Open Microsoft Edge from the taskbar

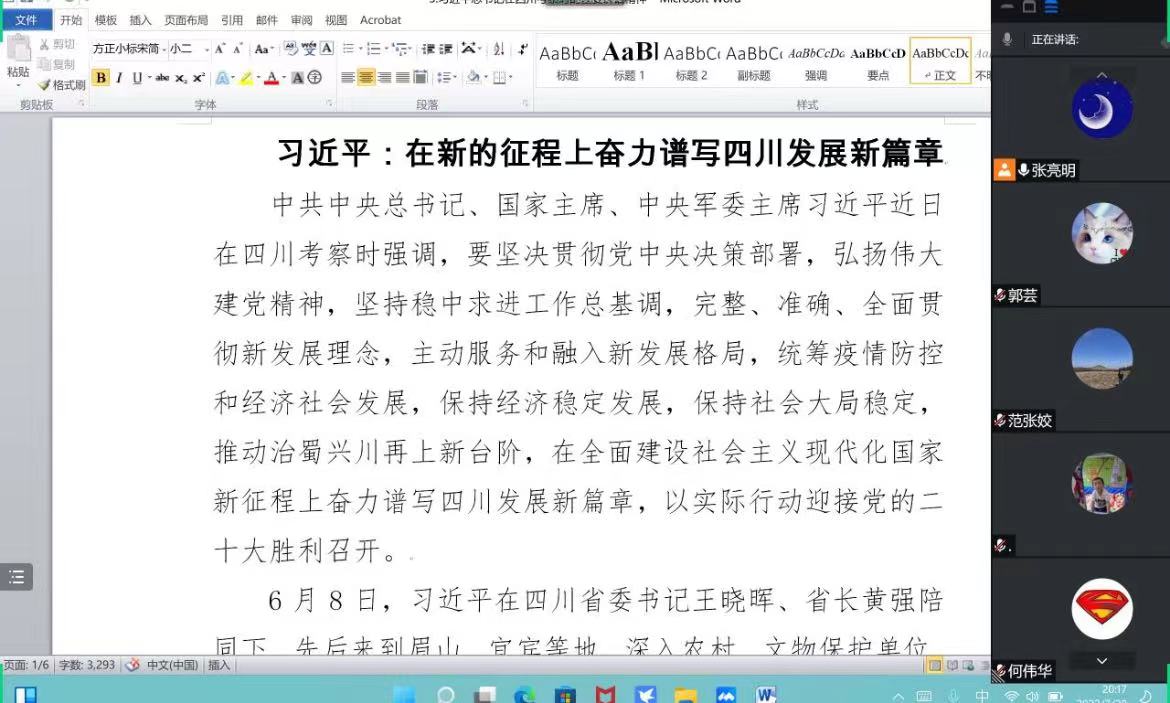click(x=524, y=695)
